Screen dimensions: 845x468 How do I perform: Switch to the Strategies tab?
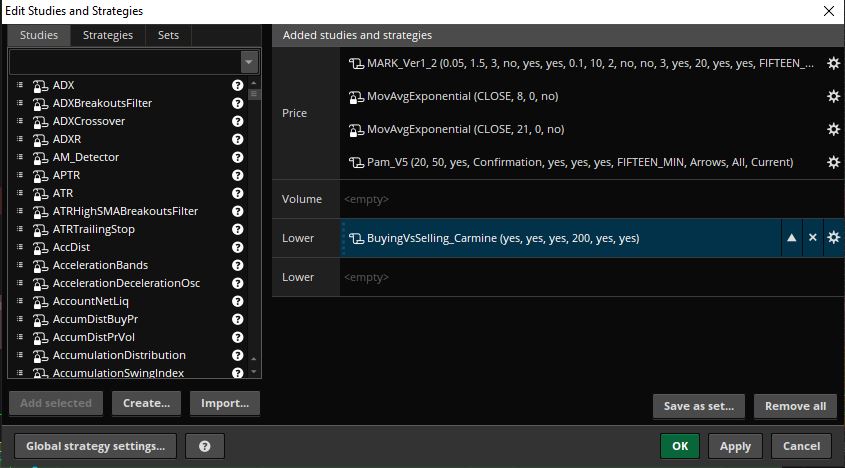[108, 35]
